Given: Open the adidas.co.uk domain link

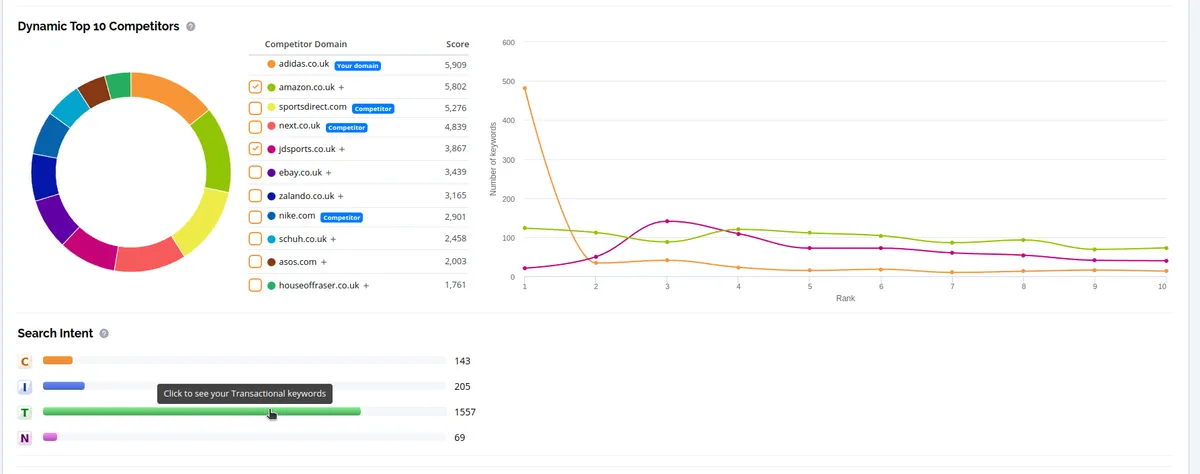Looking at the screenshot, I should 303,65.
